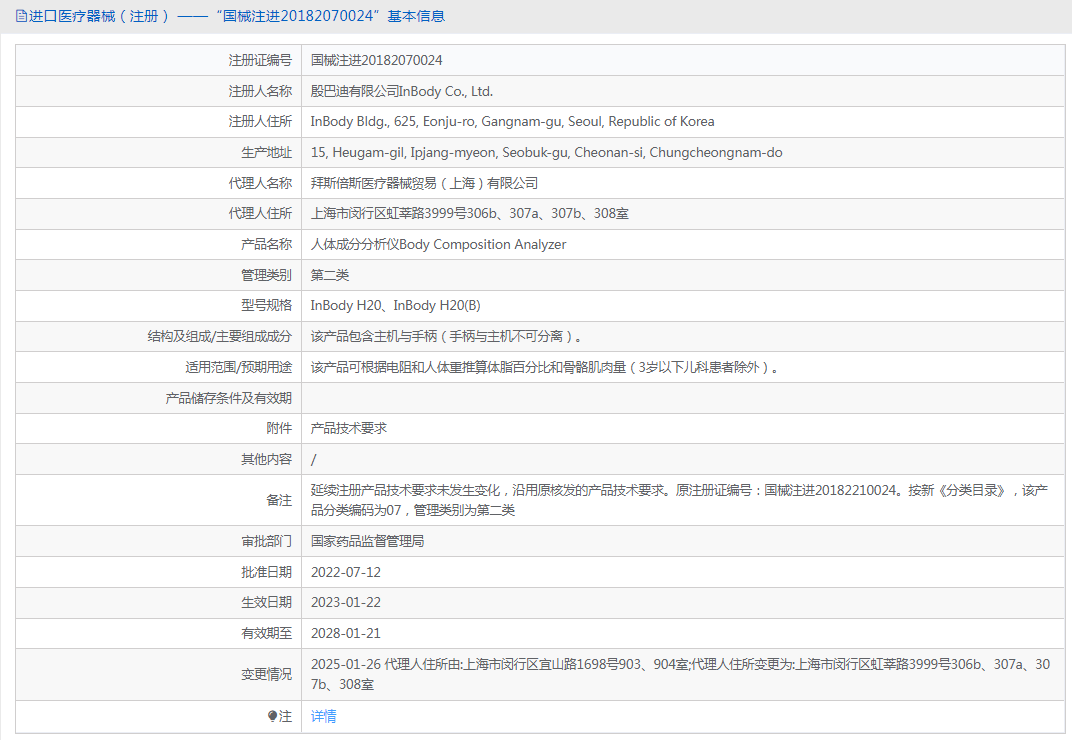The height and width of the screenshot is (740, 1072).
Task: Click the 结构及组成/主要组成成分 label
Action: [219, 336]
